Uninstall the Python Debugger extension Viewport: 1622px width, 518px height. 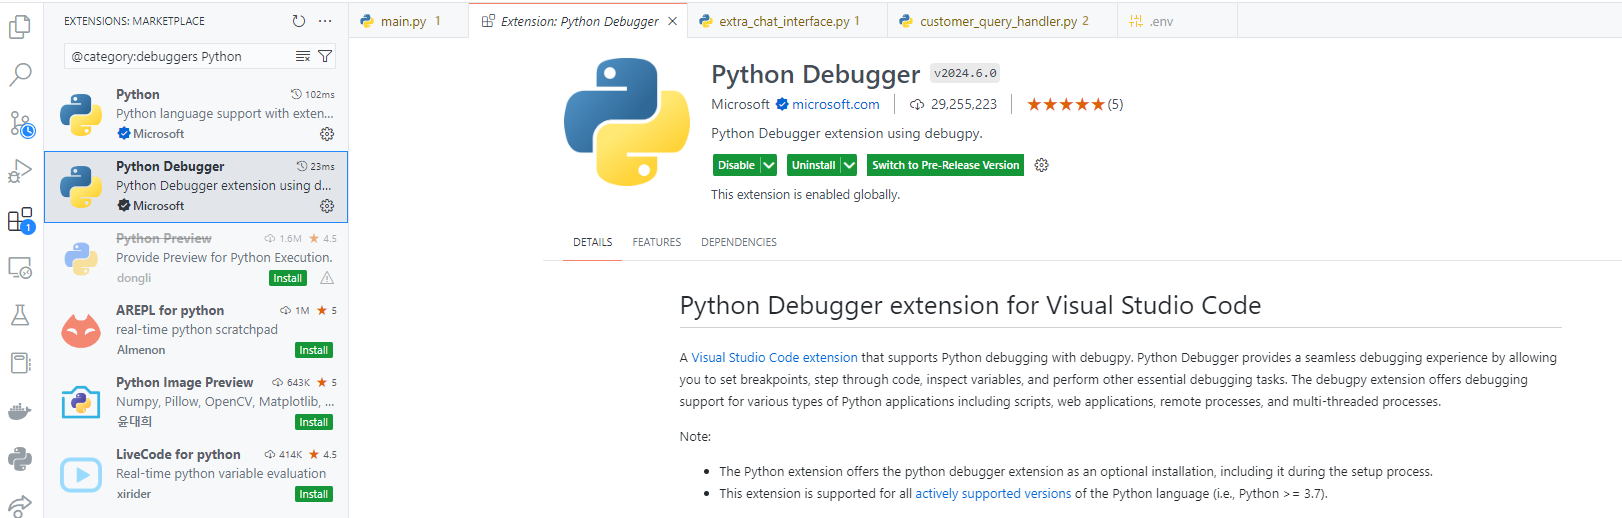(814, 165)
